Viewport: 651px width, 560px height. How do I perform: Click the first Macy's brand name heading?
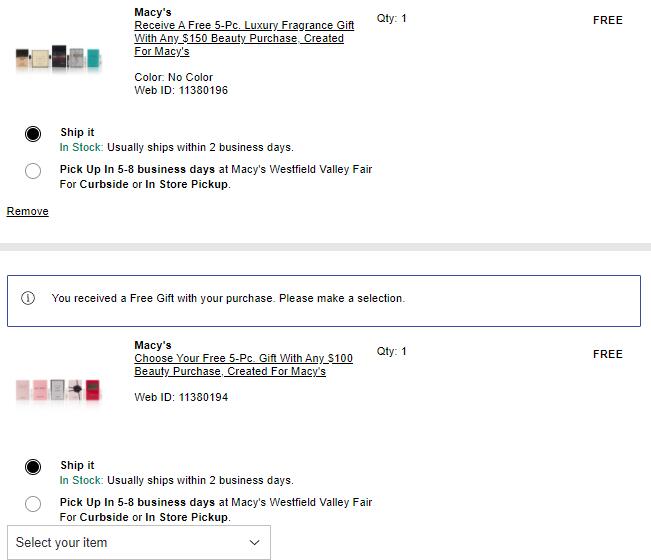[x=153, y=12]
